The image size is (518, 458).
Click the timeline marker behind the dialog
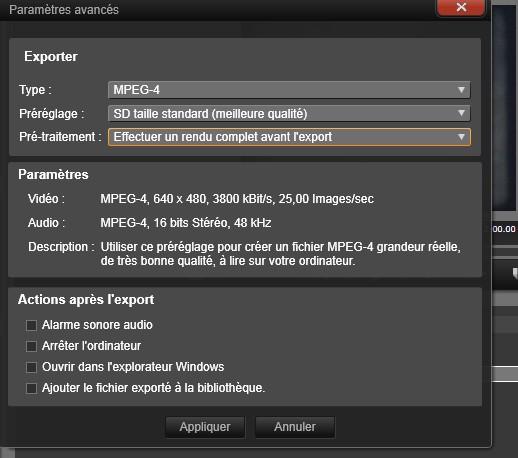[515, 273]
